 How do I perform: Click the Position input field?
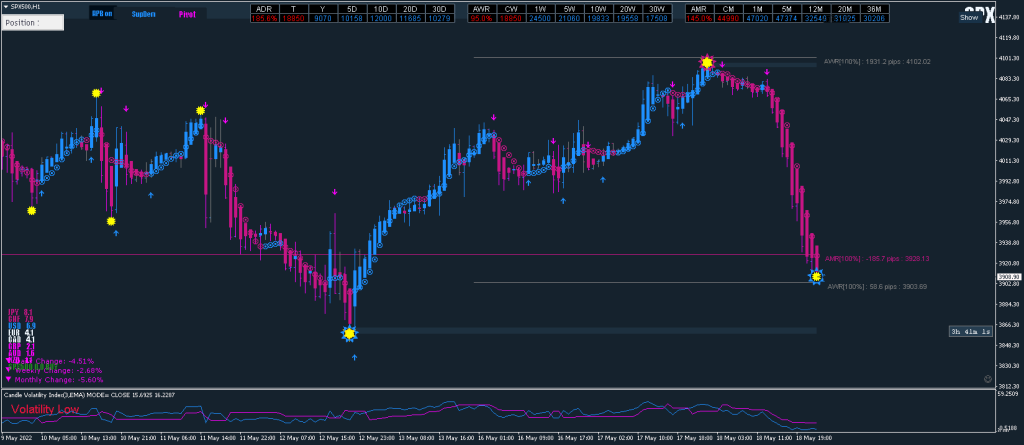pos(32,22)
